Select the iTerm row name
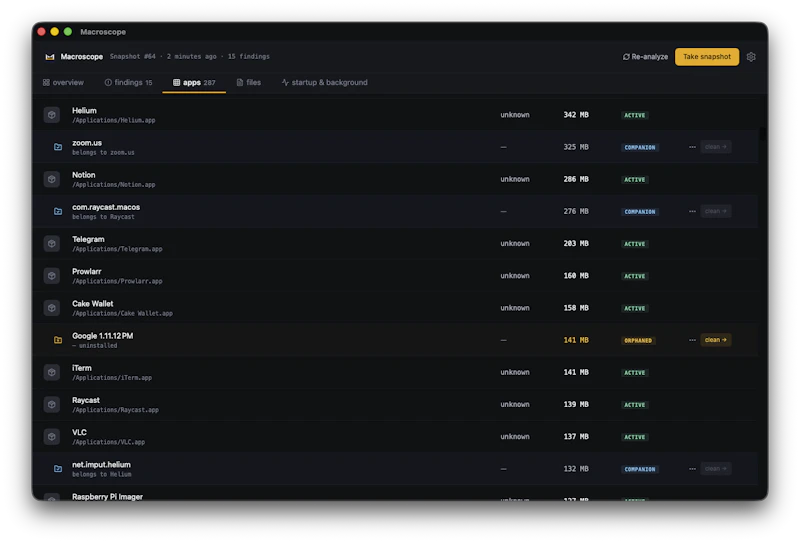 click(82, 367)
